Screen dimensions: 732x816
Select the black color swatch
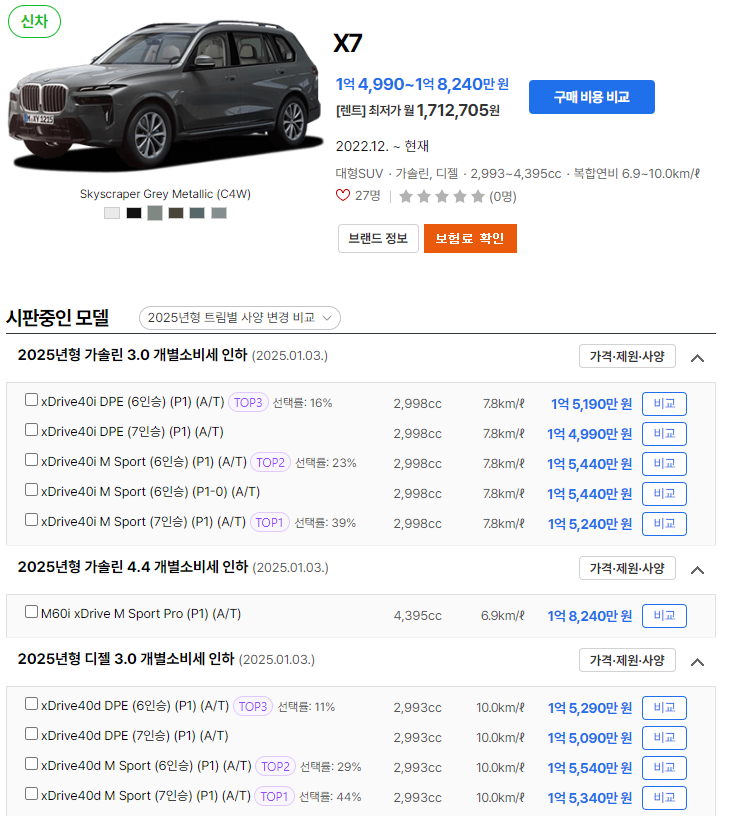[x=134, y=213]
